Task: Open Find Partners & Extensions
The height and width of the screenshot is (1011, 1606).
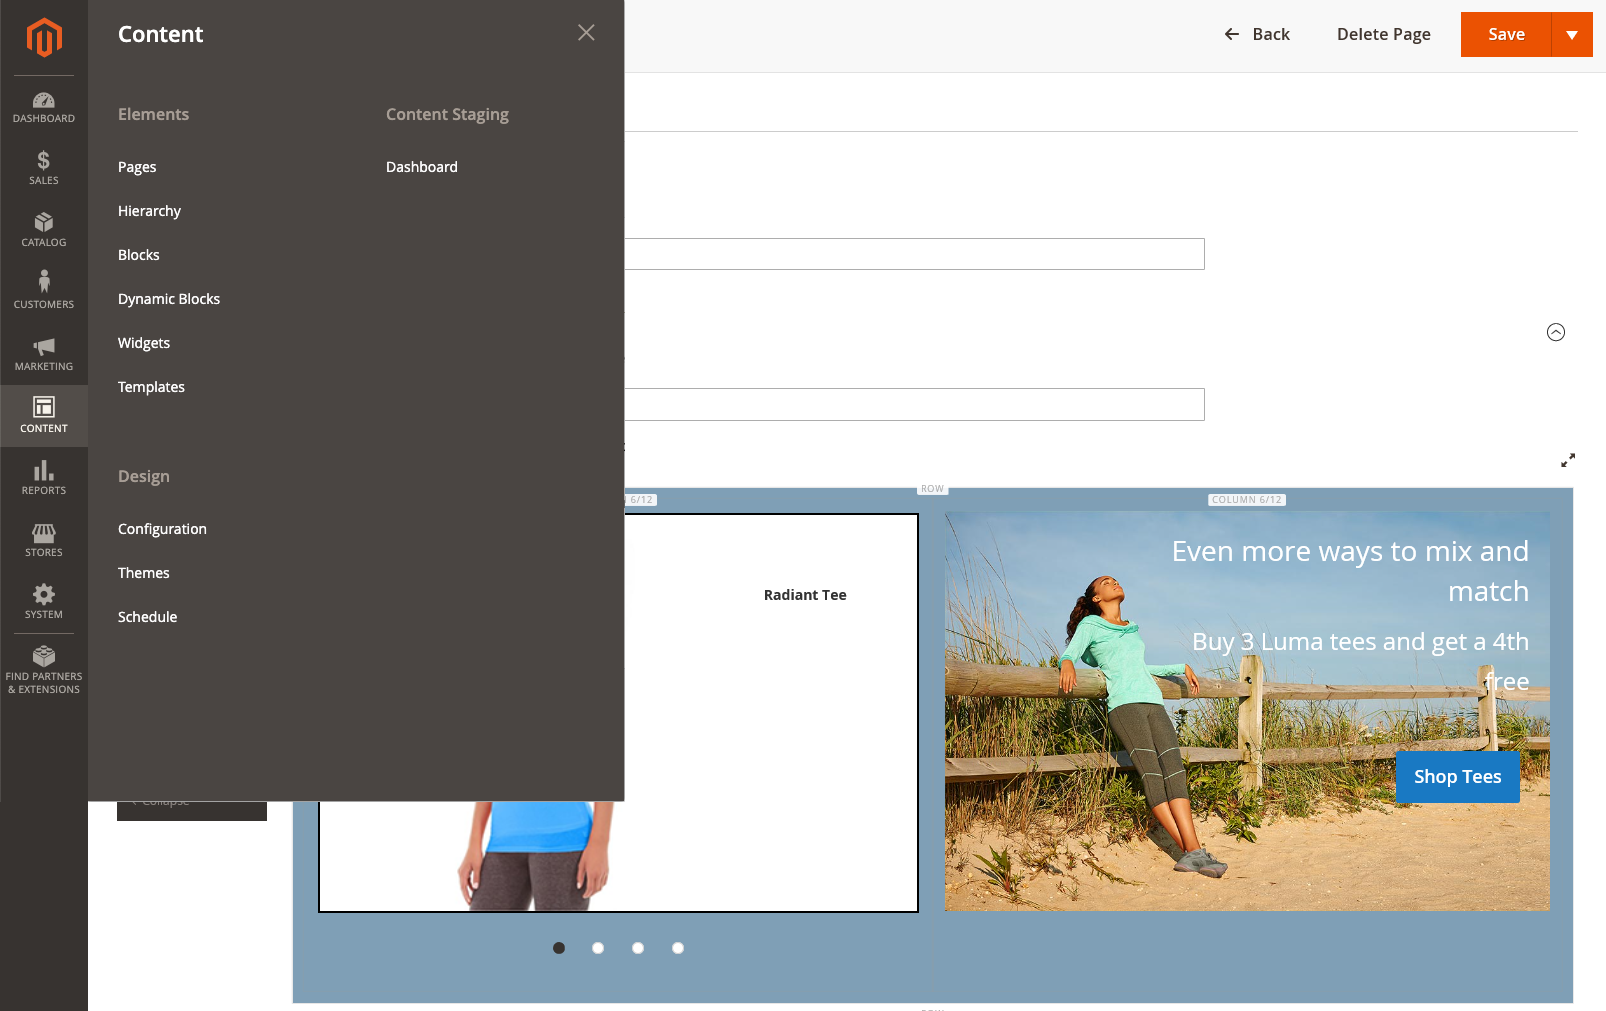Action: [44, 670]
